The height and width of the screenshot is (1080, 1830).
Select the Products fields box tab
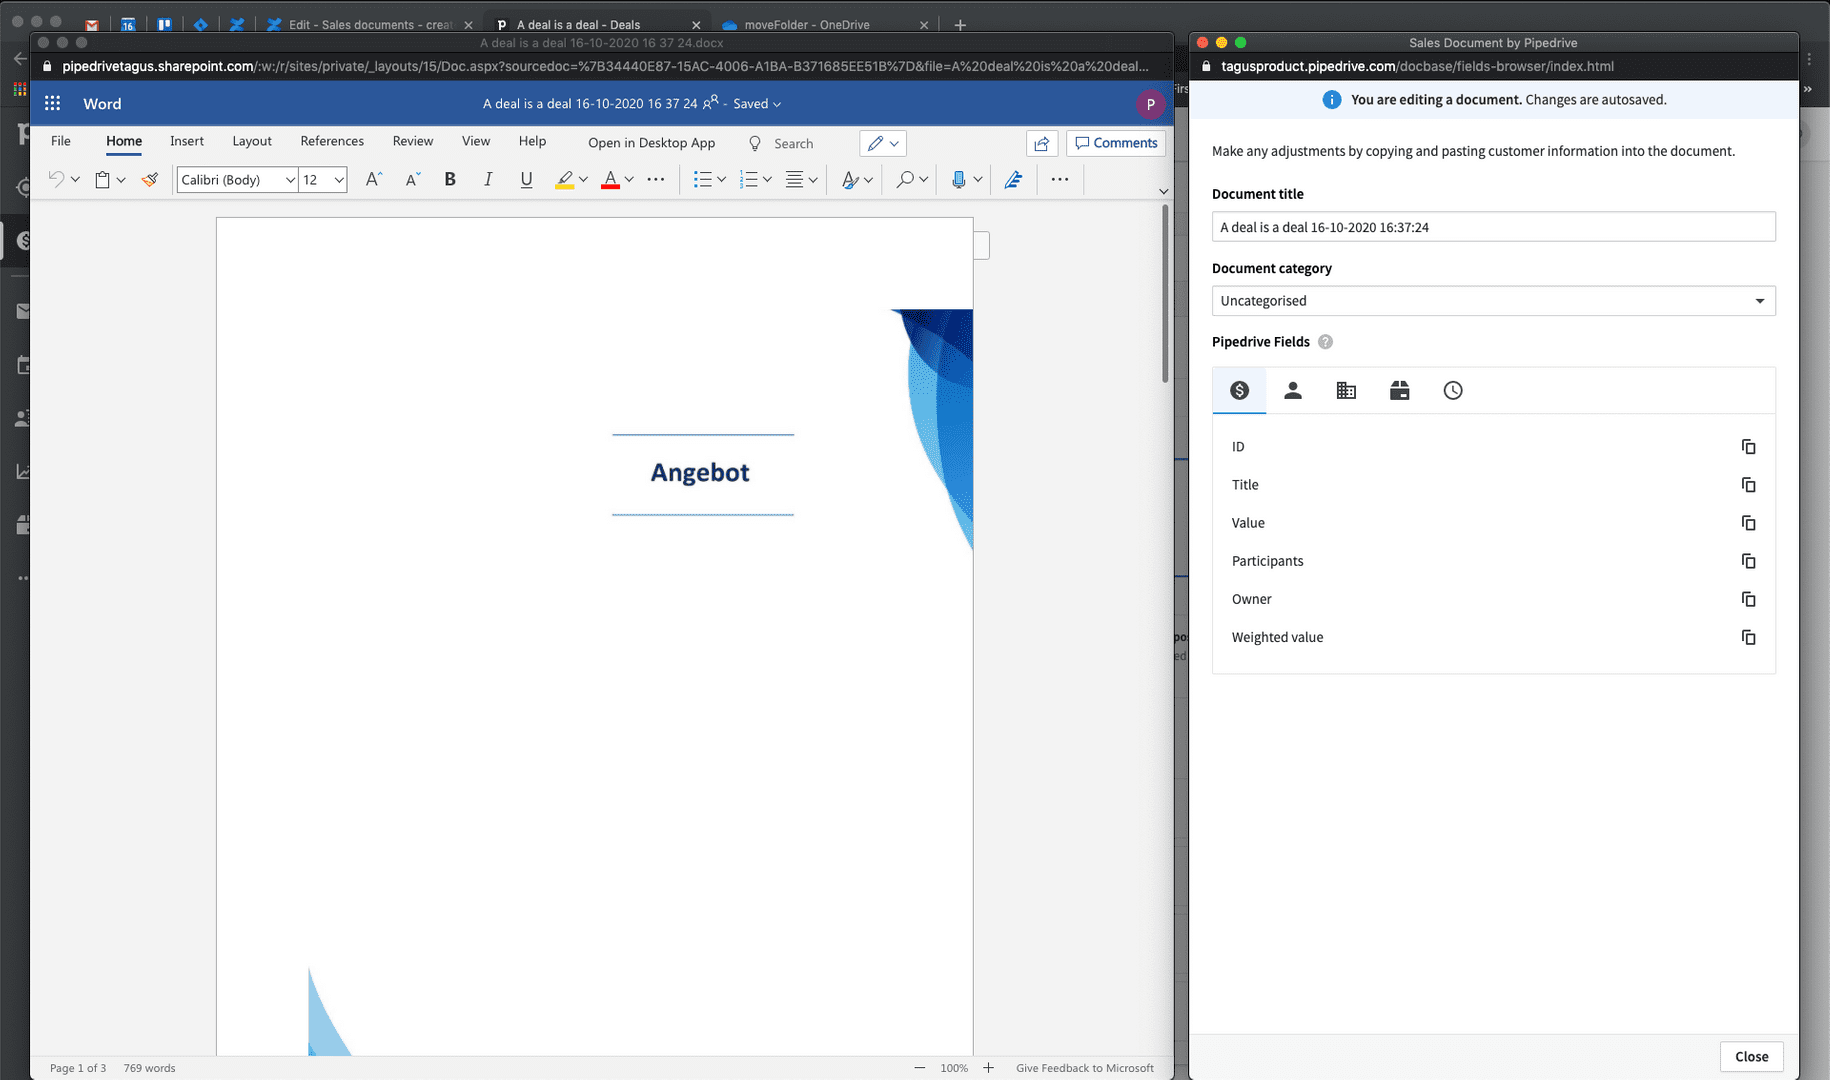click(1399, 391)
